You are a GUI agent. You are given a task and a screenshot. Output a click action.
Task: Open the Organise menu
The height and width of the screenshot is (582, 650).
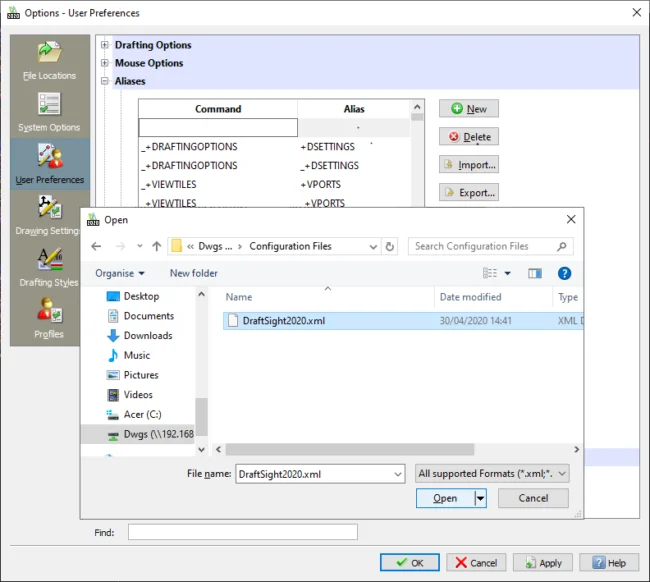[120, 273]
